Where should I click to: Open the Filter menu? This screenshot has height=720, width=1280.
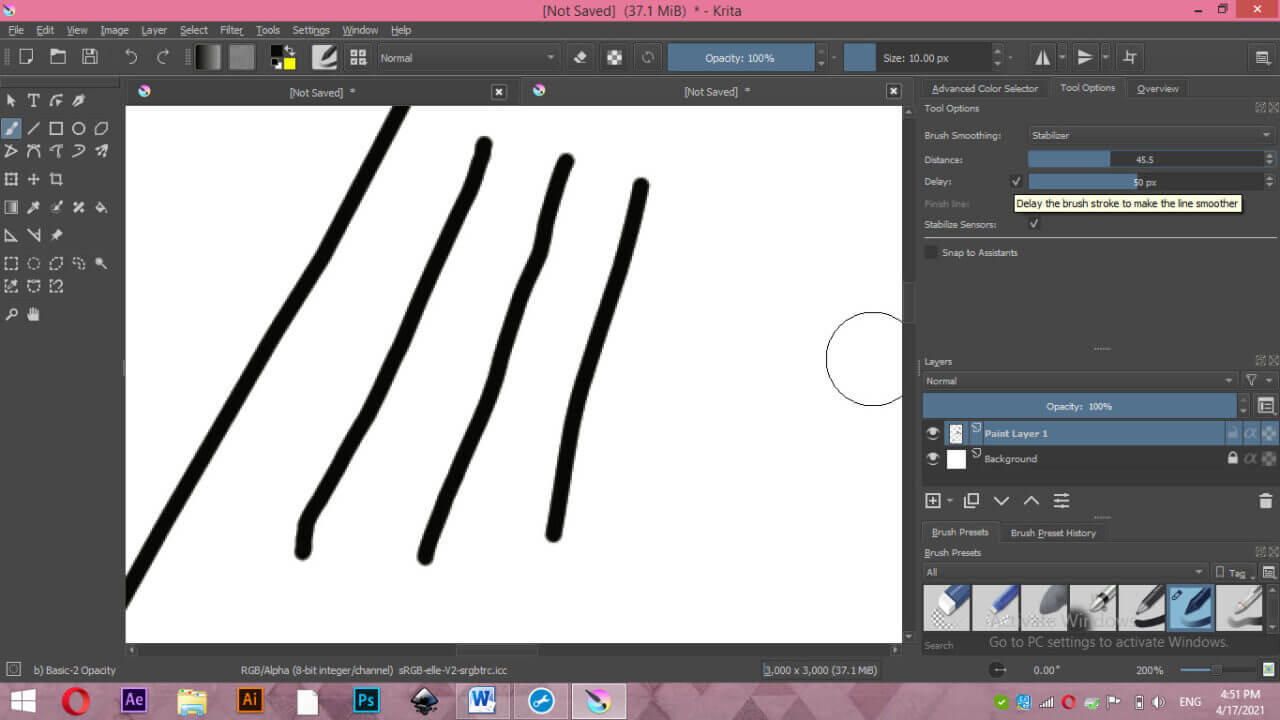pos(231,29)
